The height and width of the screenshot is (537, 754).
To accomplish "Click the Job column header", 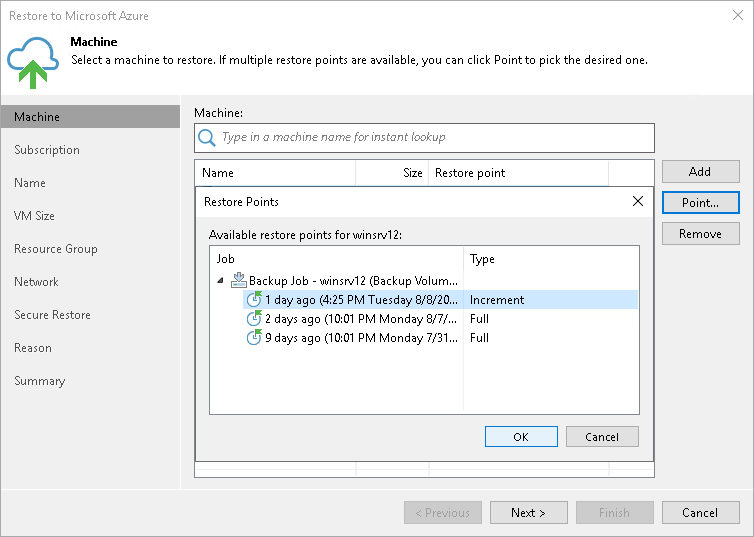I will 337,259.
